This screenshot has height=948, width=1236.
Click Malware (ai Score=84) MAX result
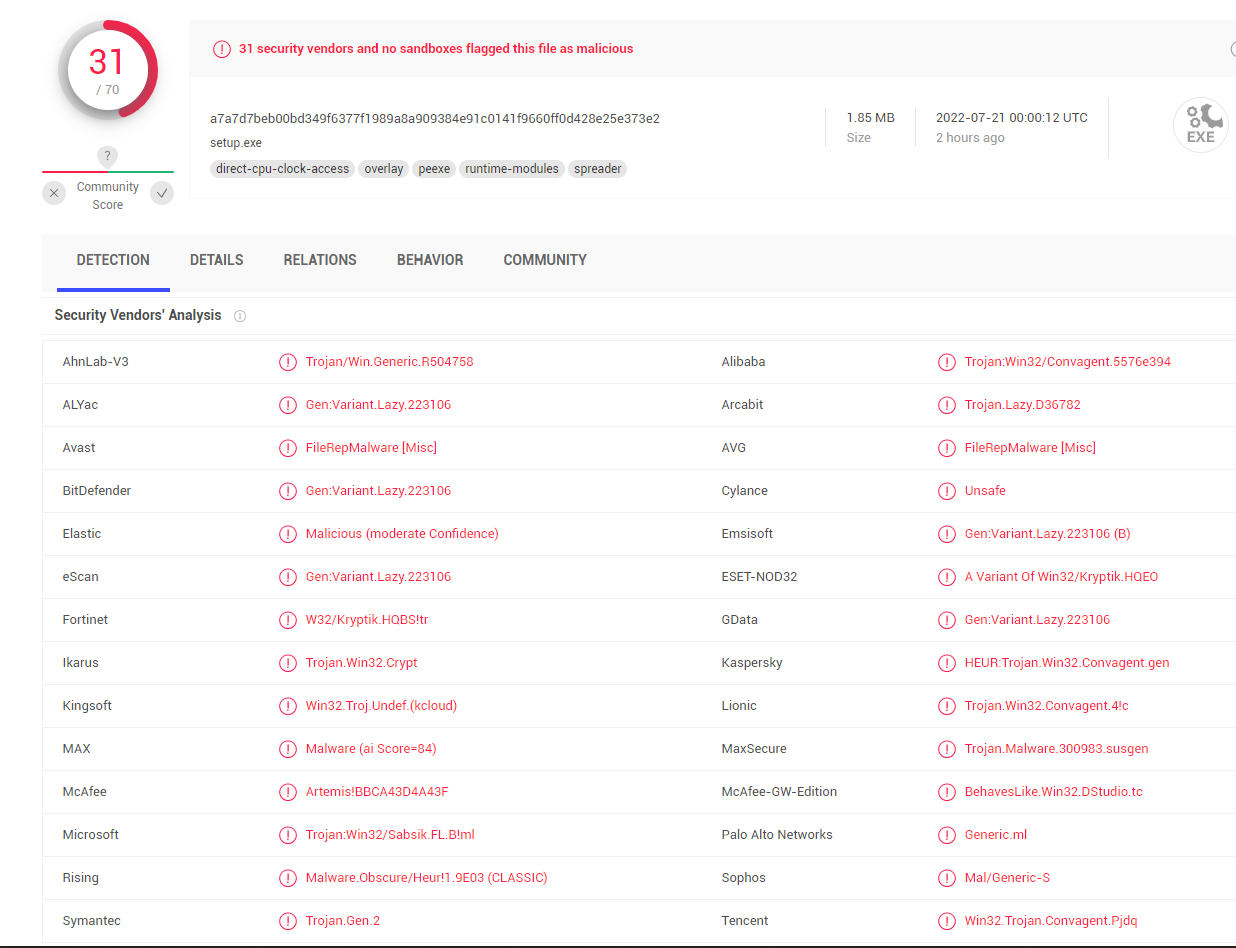pos(371,749)
